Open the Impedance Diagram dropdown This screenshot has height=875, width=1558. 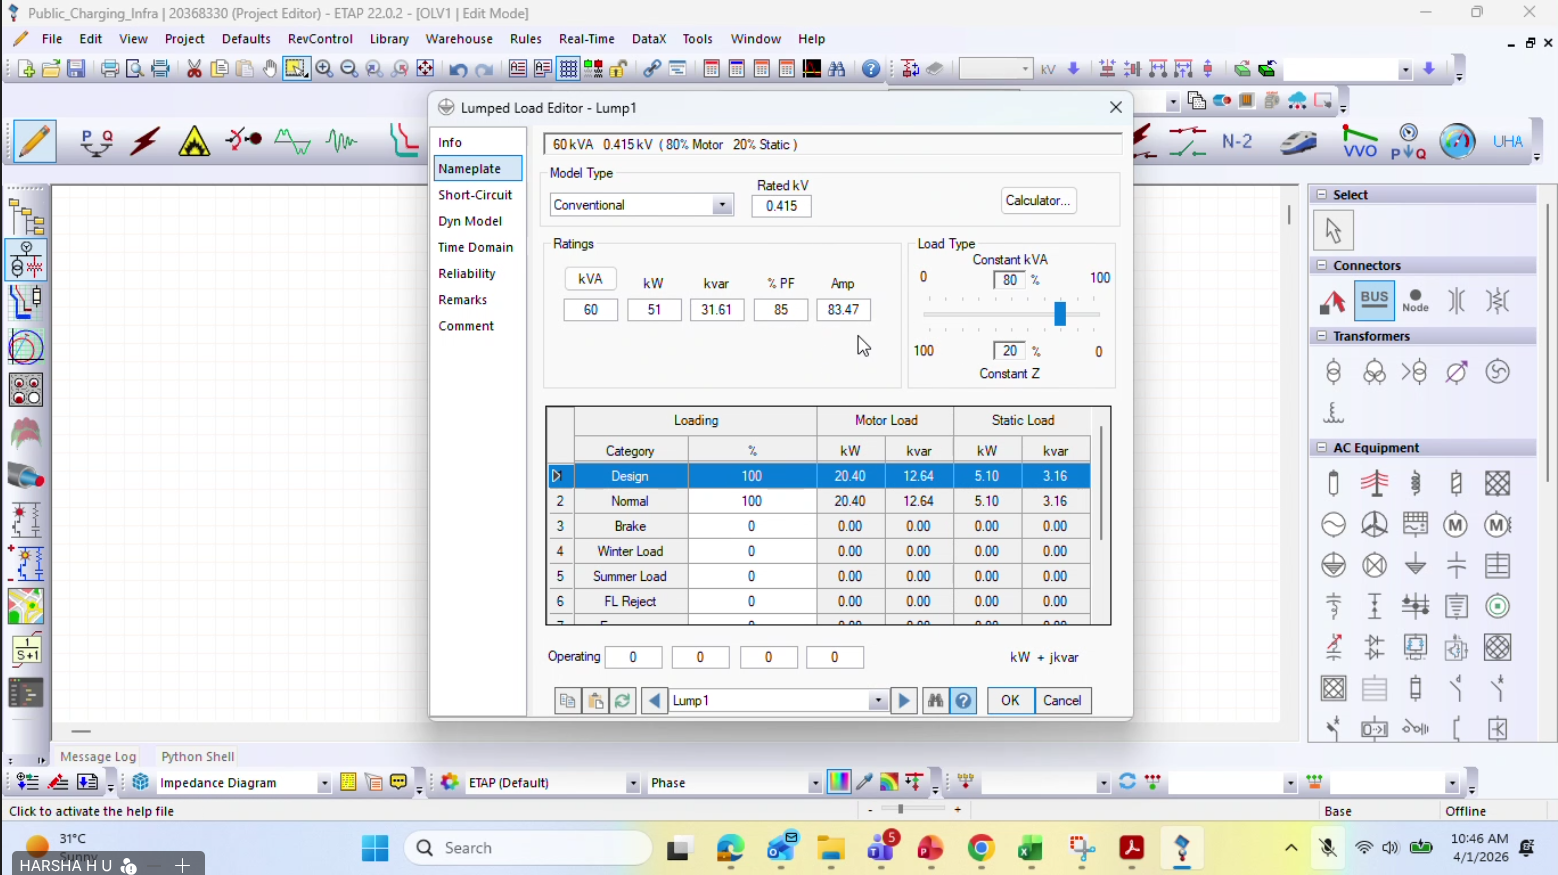tap(323, 783)
